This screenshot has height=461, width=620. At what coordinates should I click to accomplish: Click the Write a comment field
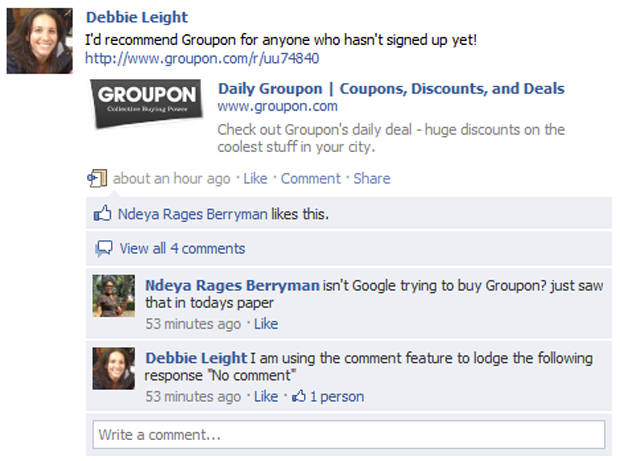[348, 435]
